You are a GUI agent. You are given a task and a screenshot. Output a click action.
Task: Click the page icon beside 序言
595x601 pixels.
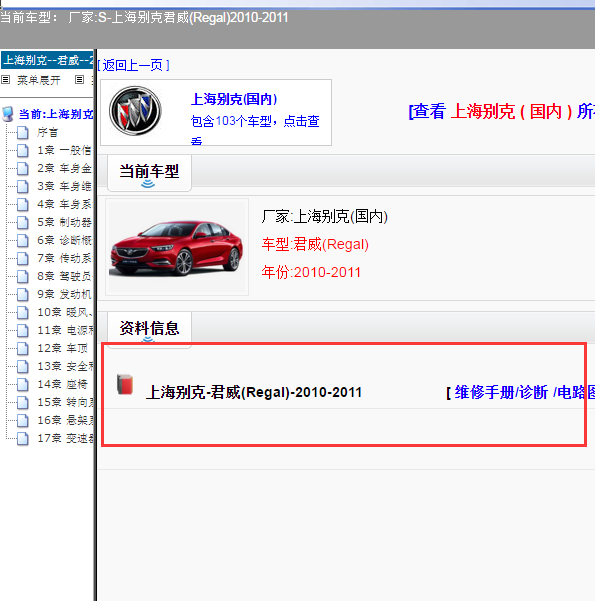click(x=23, y=133)
